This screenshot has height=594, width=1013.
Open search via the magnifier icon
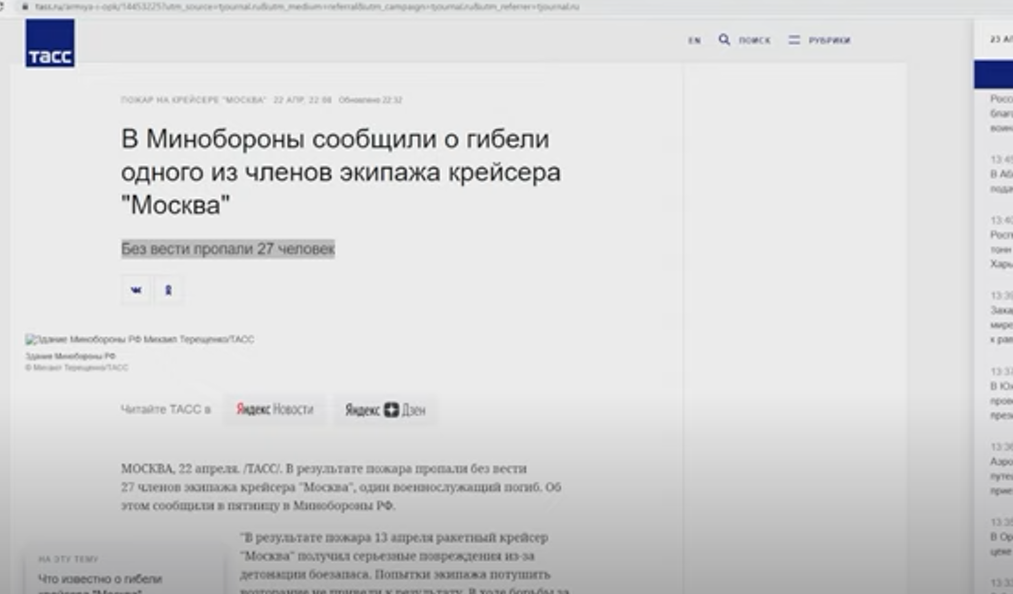click(x=724, y=40)
